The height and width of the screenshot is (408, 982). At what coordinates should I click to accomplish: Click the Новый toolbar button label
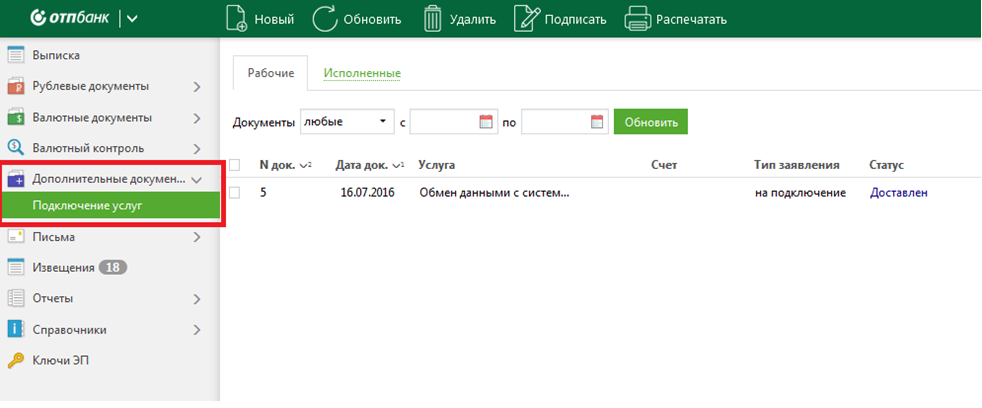pos(274,19)
